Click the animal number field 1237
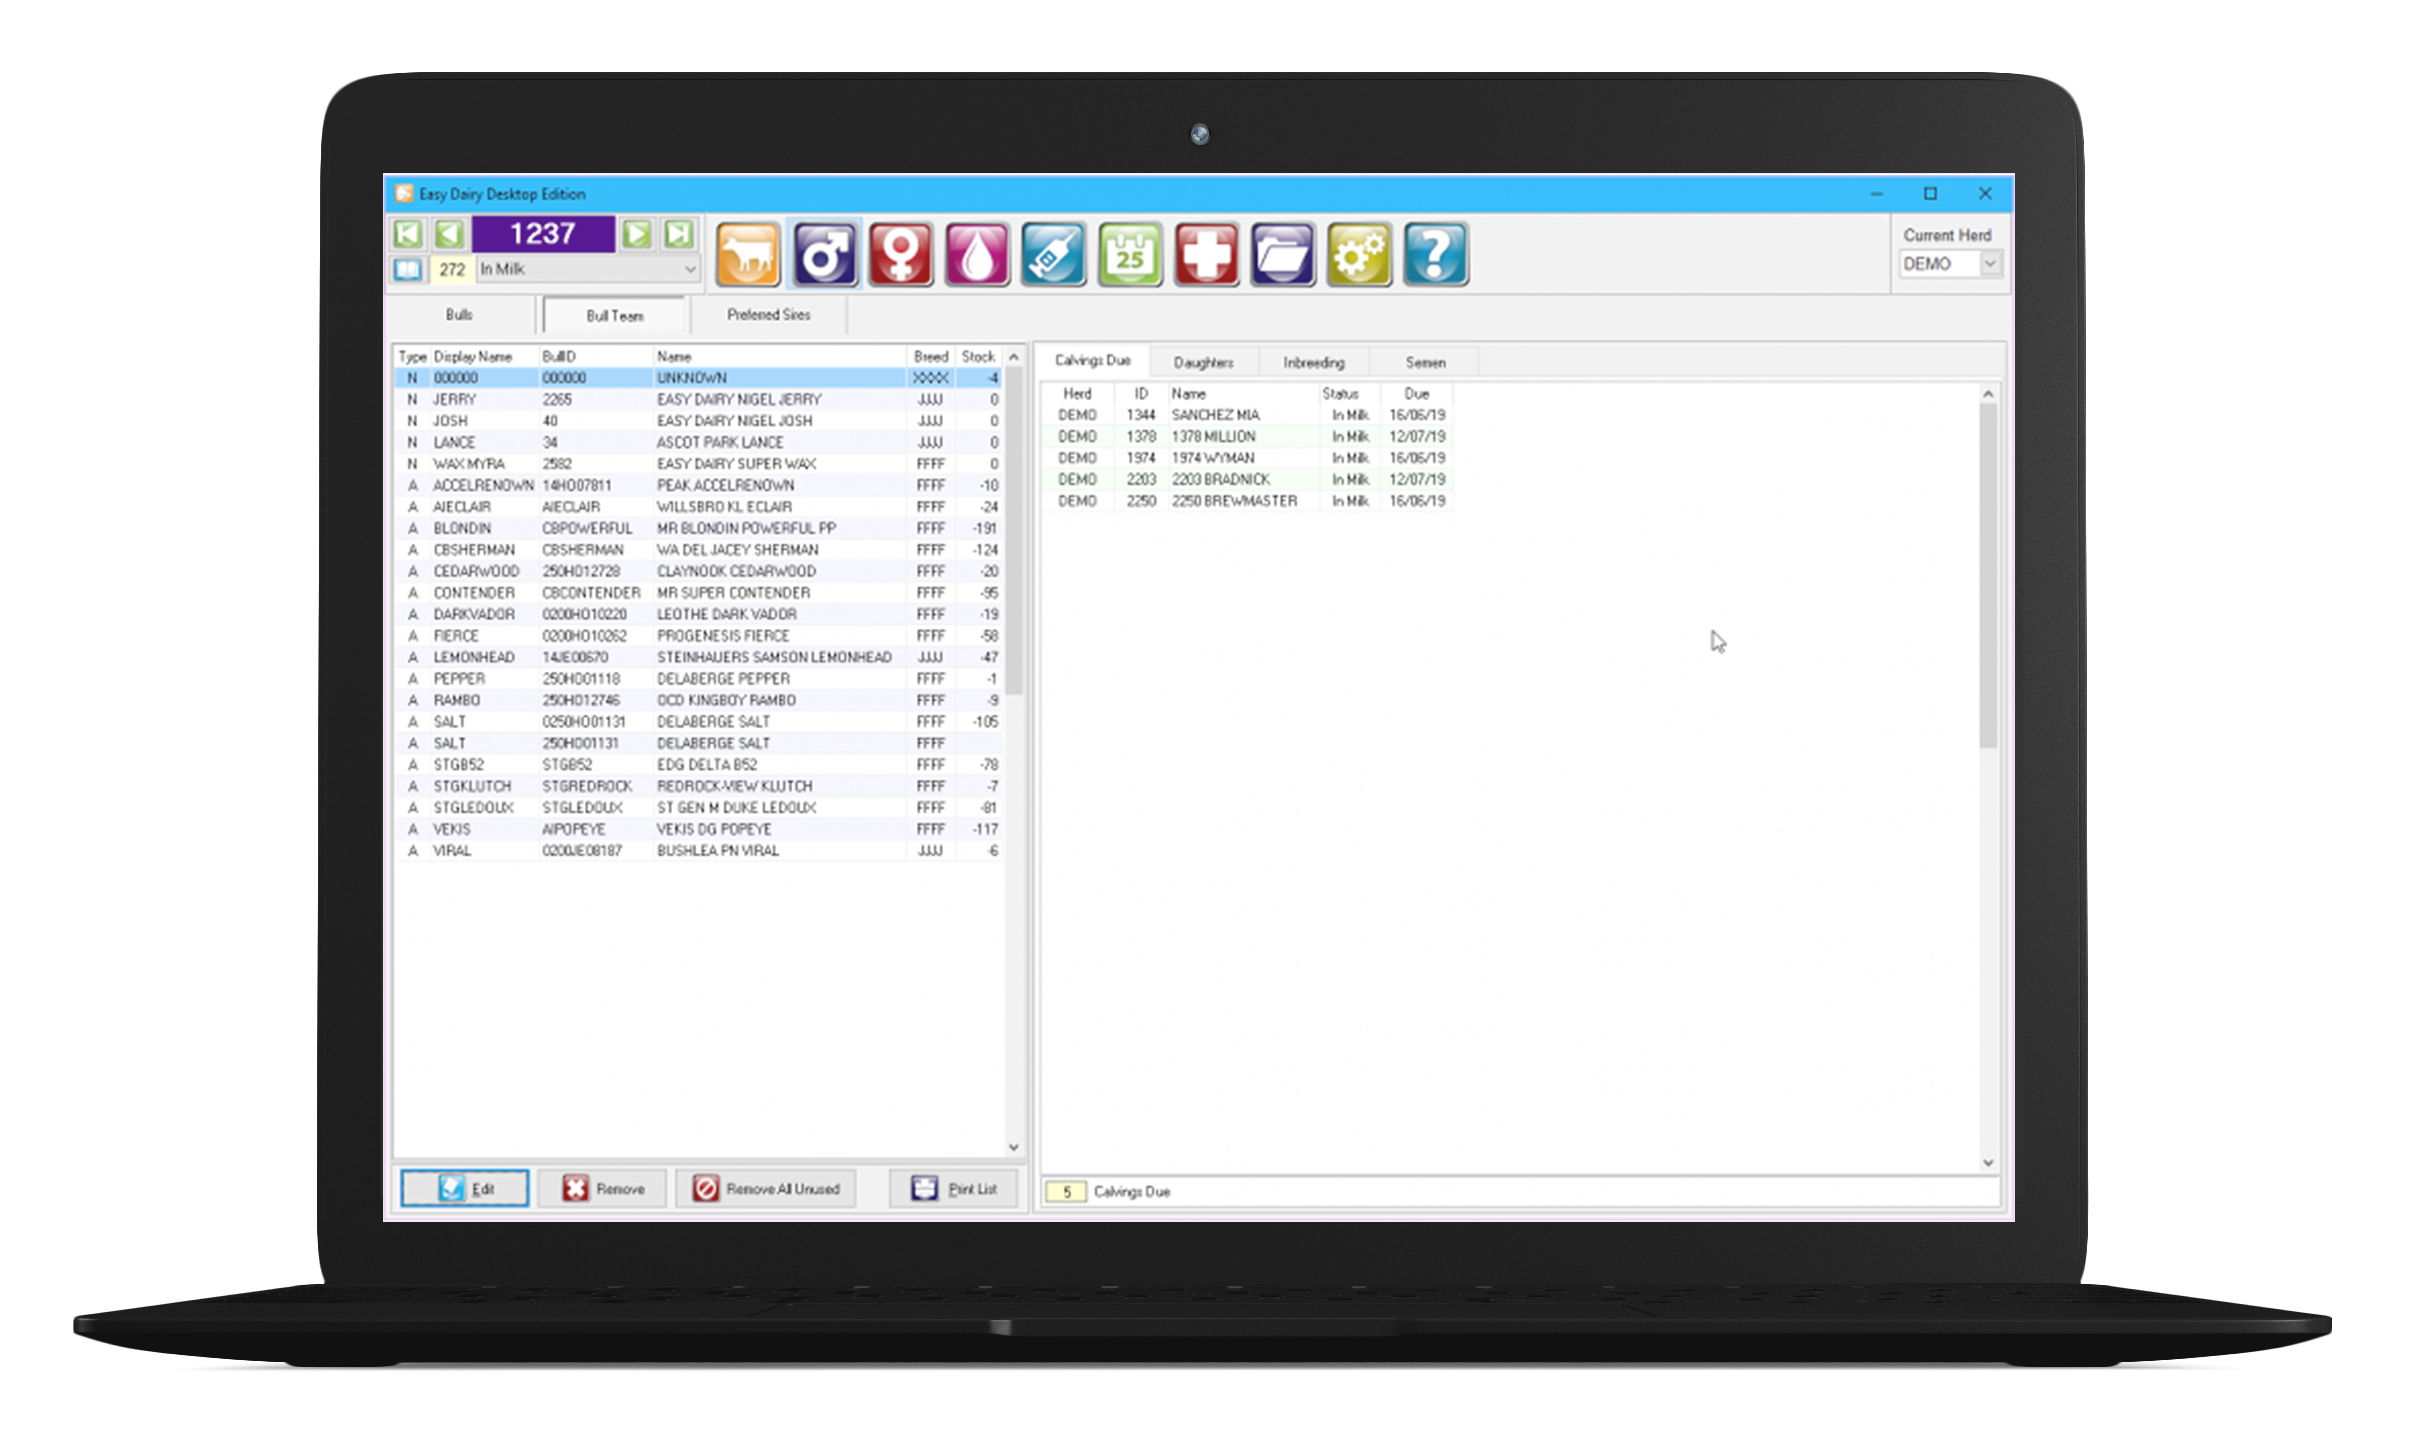 coord(543,234)
